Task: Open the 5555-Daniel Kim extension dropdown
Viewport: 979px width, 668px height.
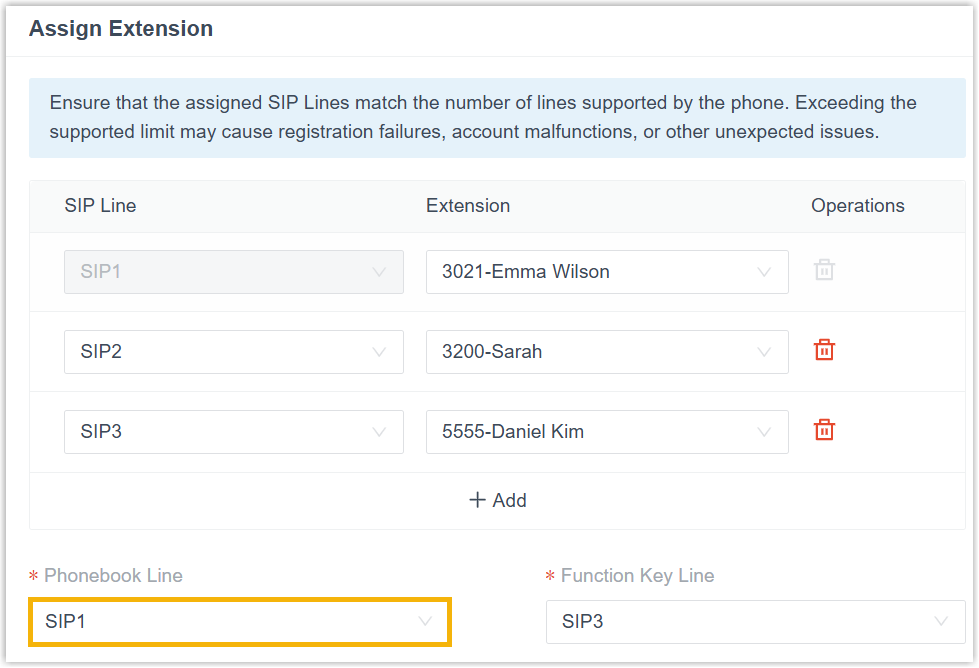Action: click(x=607, y=431)
